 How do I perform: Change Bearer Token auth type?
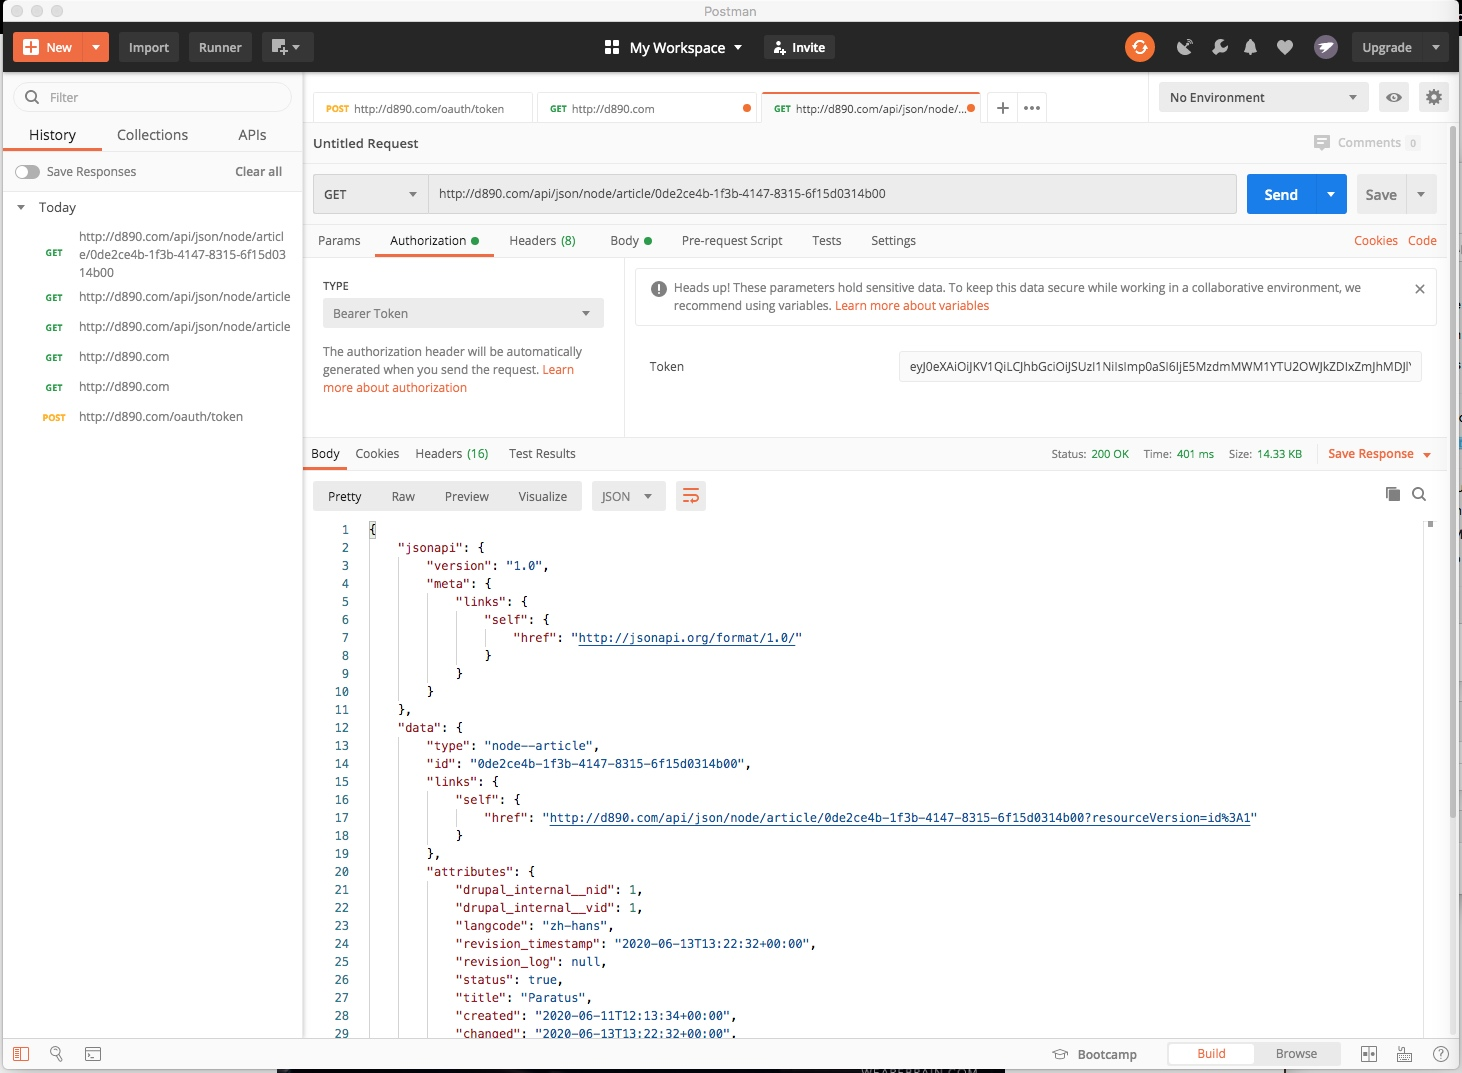click(x=463, y=313)
